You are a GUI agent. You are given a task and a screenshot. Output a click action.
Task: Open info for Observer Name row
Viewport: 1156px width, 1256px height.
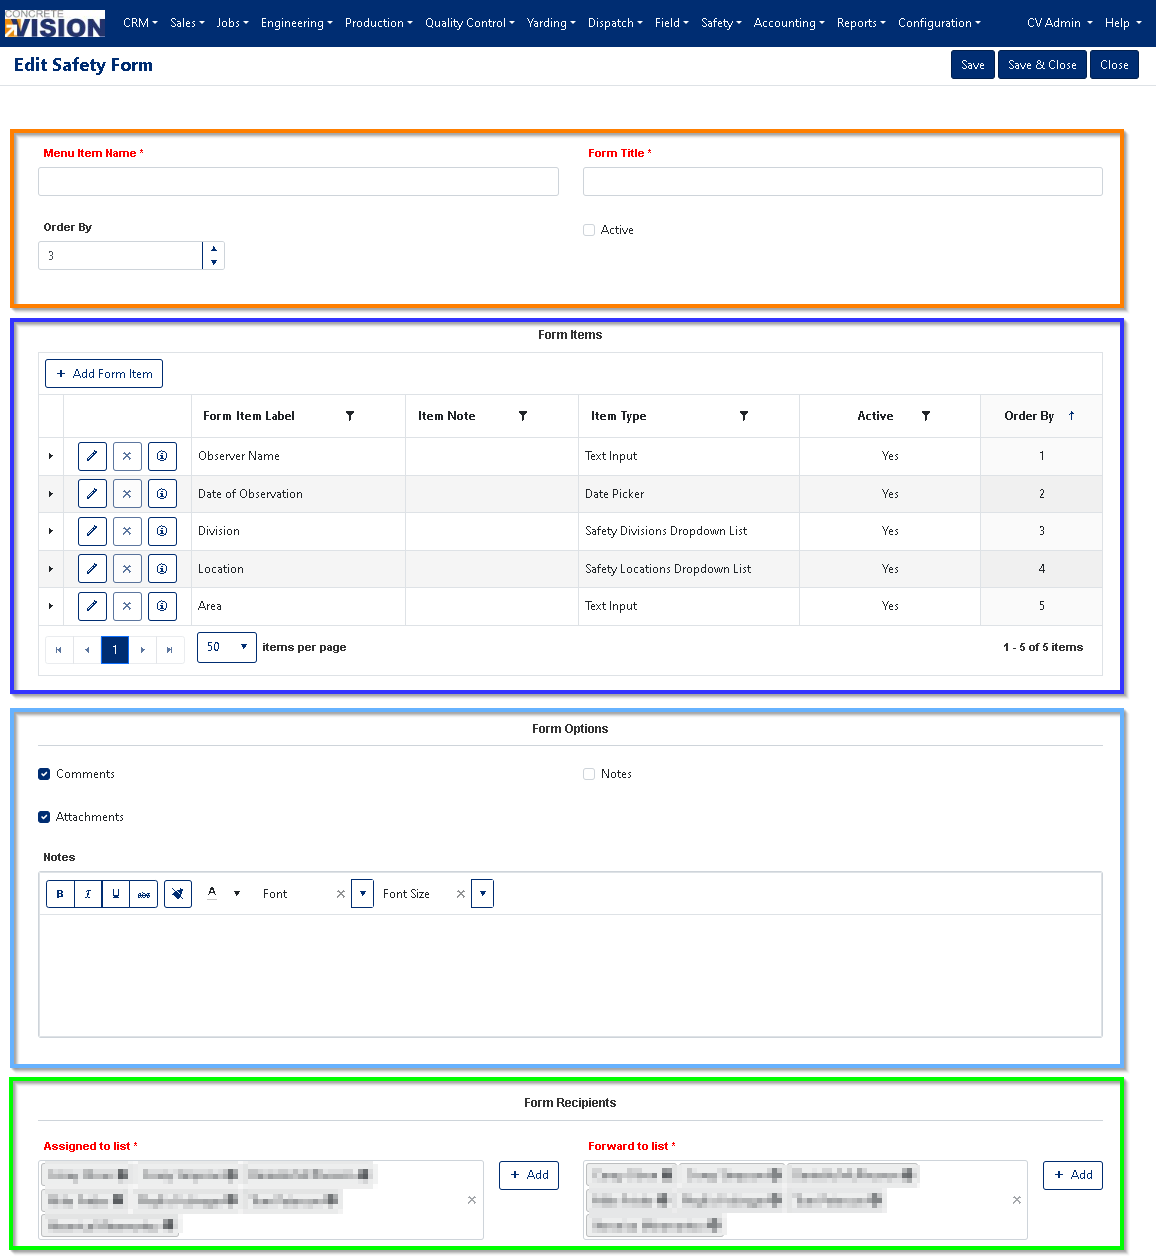point(162,456)
